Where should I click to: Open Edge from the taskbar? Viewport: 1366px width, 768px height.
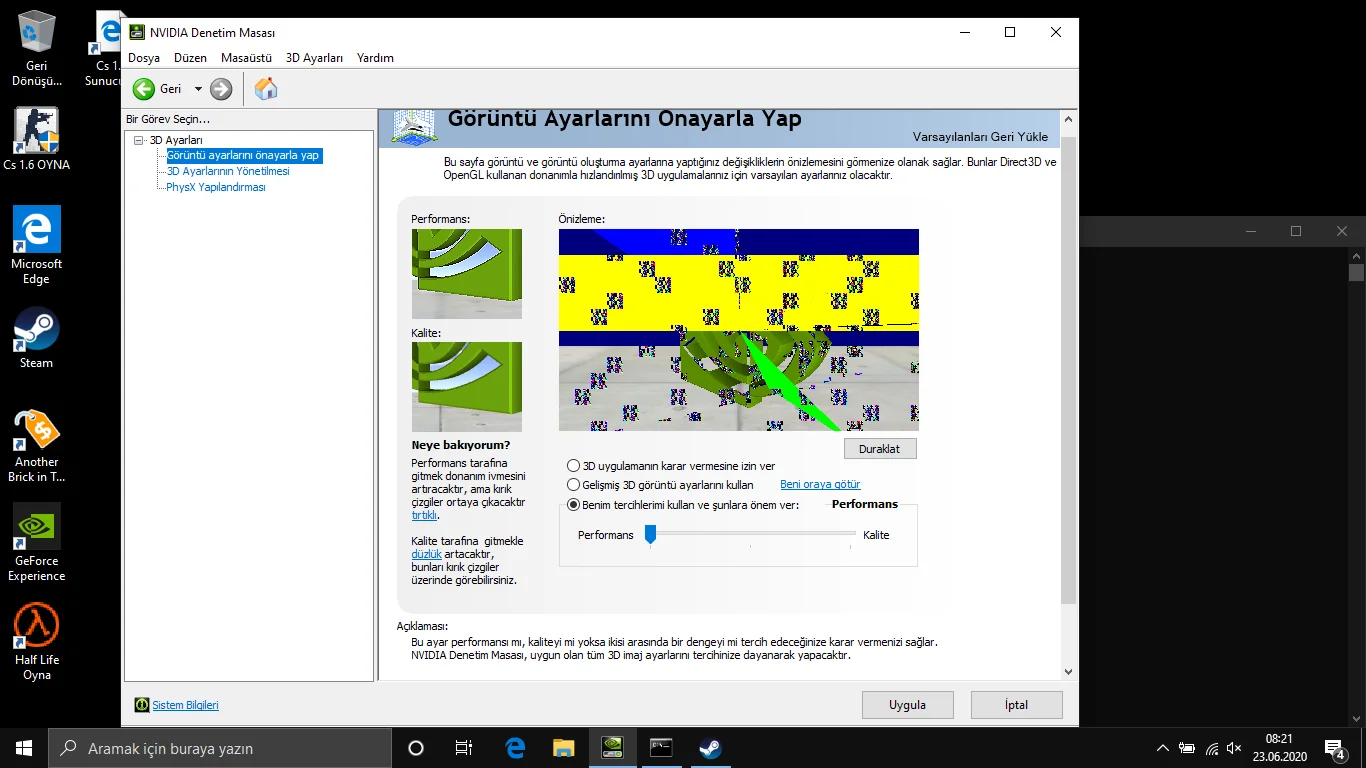(x=515, y=748)
